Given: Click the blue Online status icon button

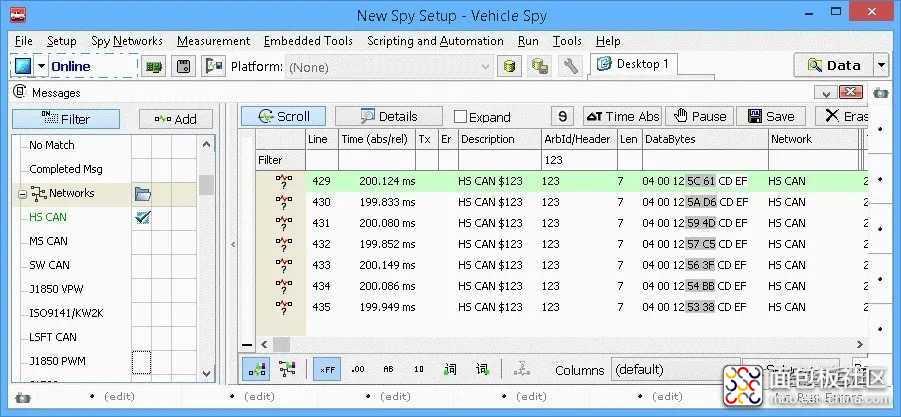Looking at the screenshot, I should [x=22, y=66].
